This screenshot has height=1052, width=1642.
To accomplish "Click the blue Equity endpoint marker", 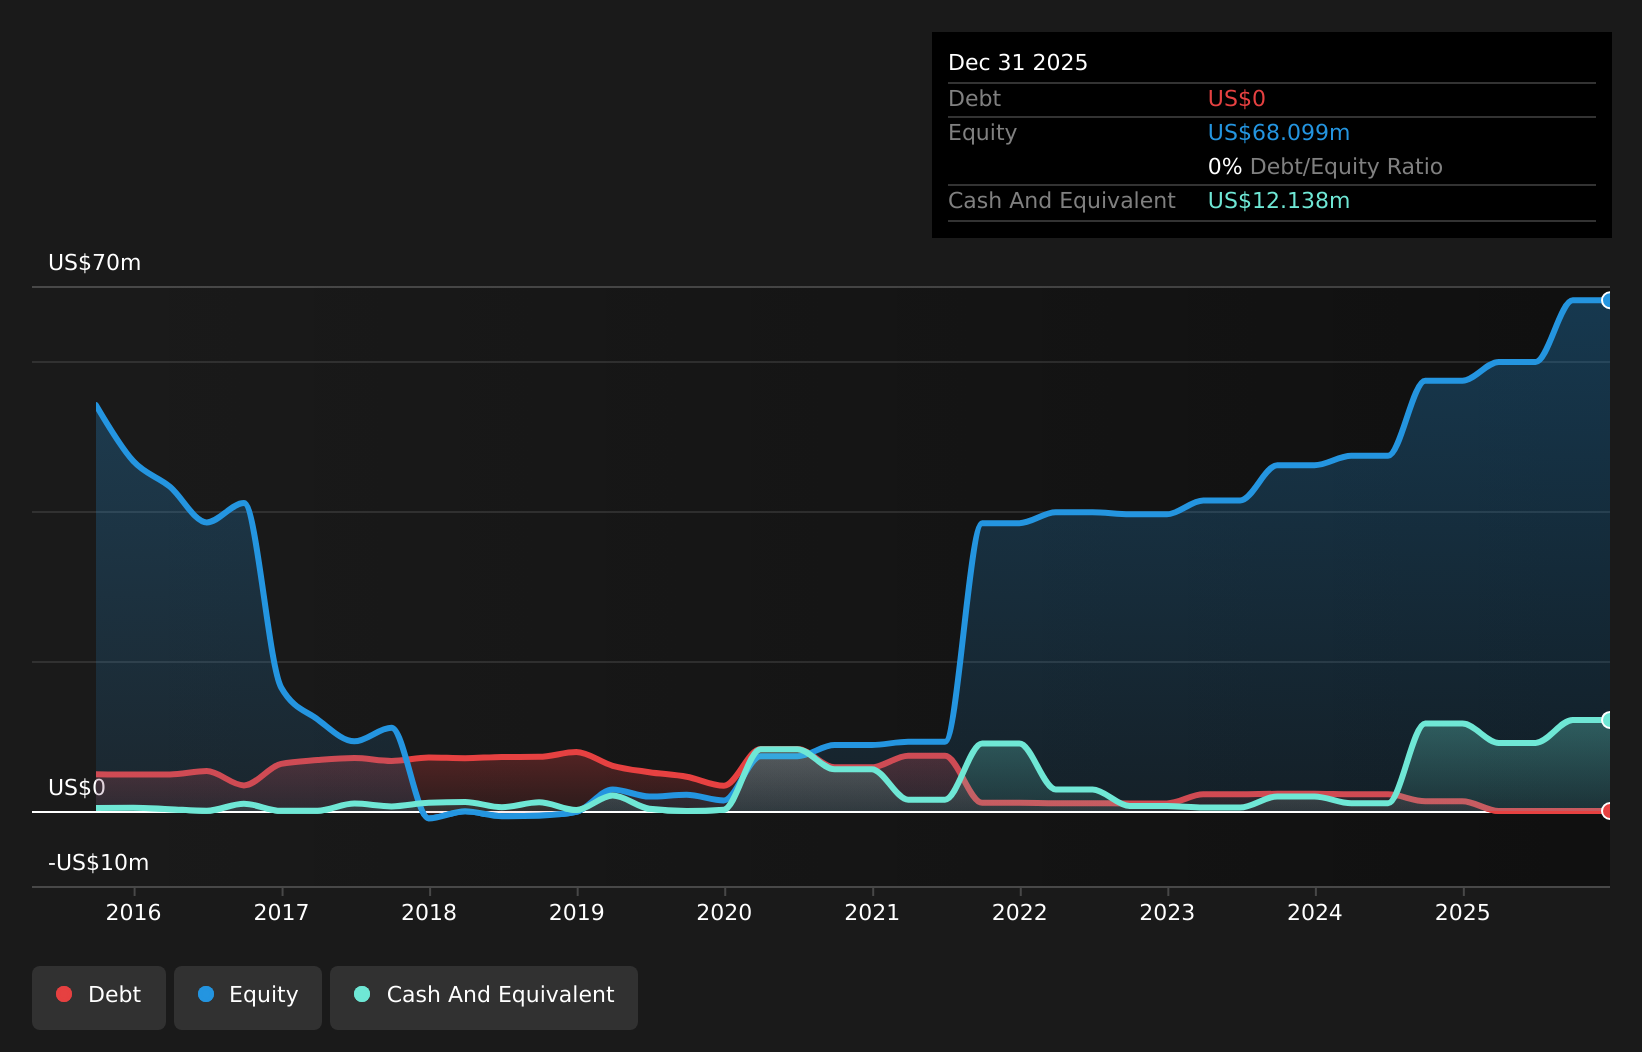I will click(x=1608, y=300).
